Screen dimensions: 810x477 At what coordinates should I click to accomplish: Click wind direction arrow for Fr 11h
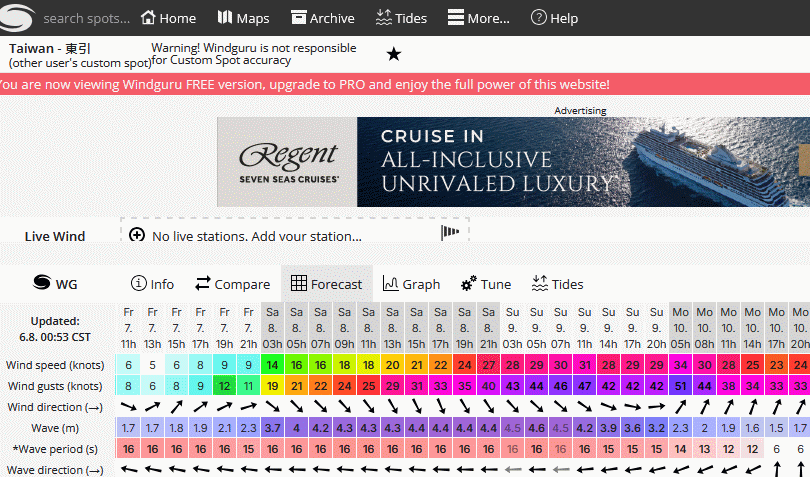click(129, 407)
